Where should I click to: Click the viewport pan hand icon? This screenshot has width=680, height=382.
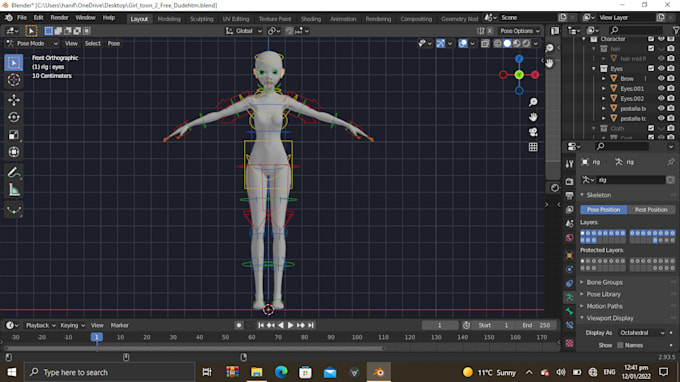(533, 117)
